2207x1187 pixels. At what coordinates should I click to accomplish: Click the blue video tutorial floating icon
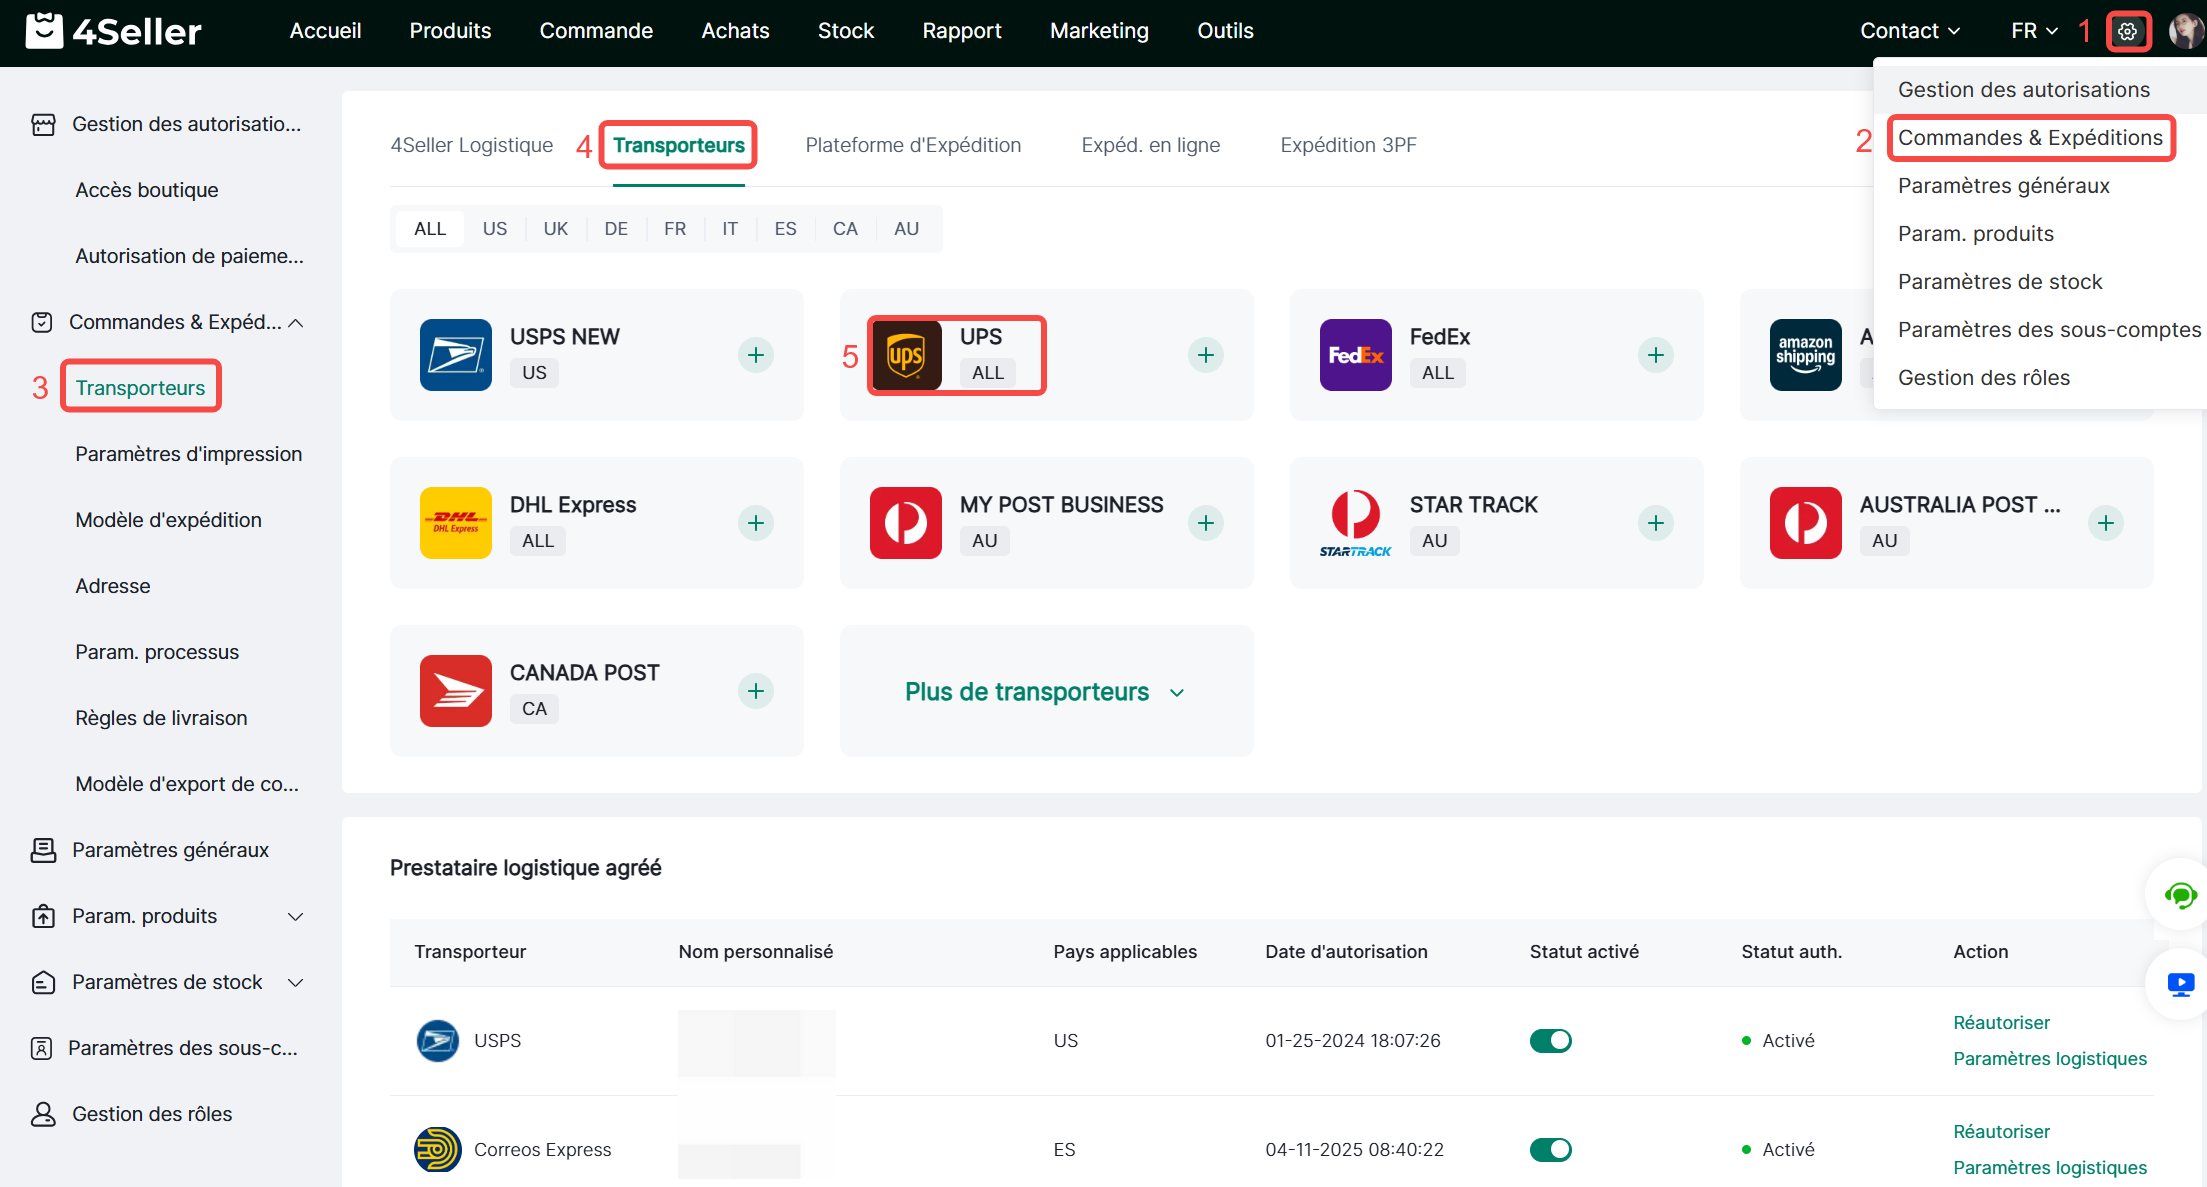coord(2180,985)
